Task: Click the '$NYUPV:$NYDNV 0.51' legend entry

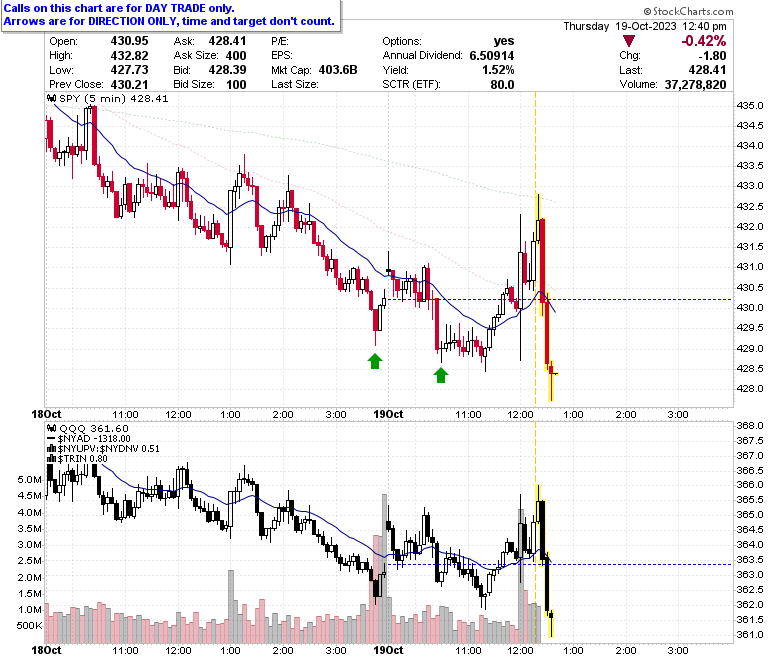Action: point(108,449)
